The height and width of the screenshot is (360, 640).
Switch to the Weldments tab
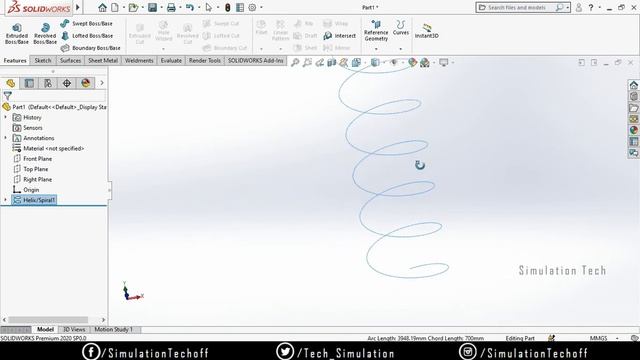click(x=139, y=60)
